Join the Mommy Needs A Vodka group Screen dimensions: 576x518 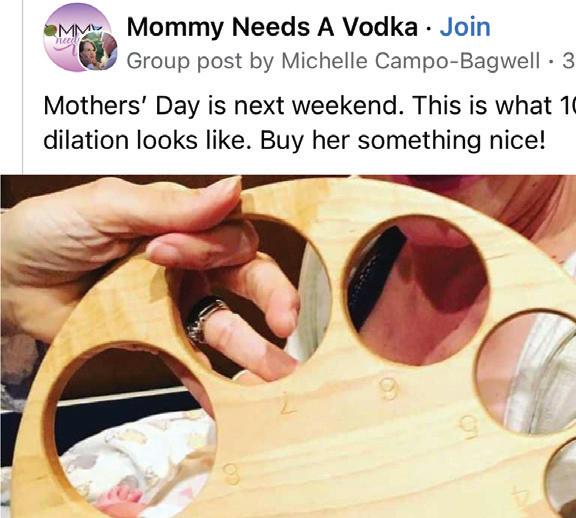[465, 27]
